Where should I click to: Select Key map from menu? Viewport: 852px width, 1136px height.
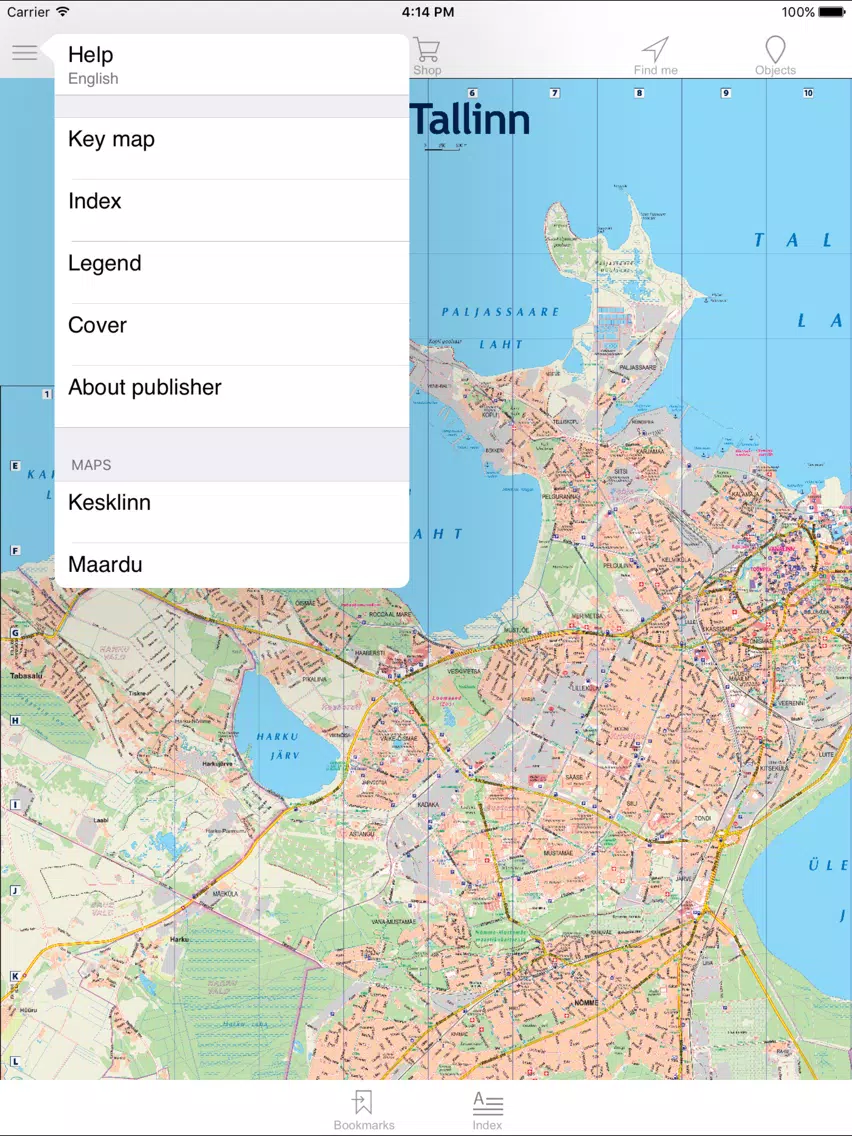(232, 148)
